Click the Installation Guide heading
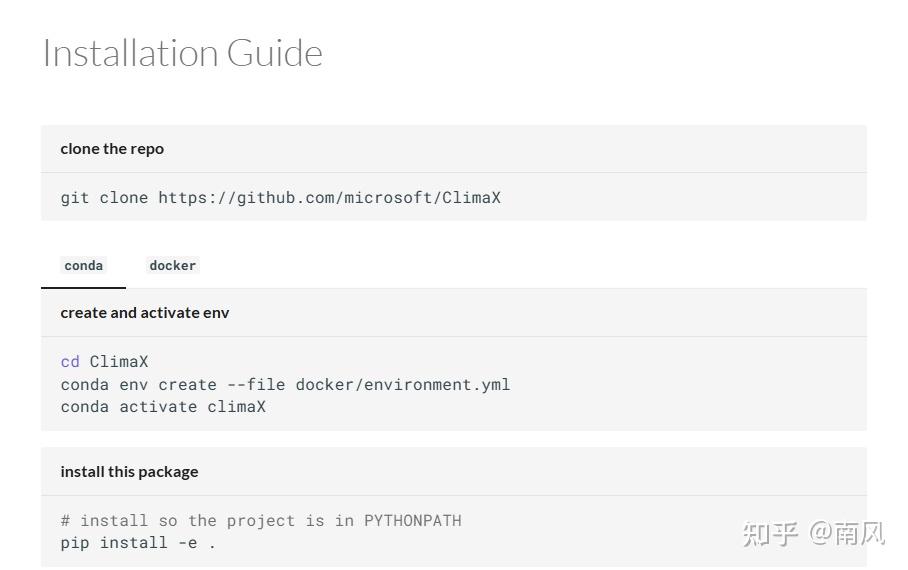 (x=182, y=53)
